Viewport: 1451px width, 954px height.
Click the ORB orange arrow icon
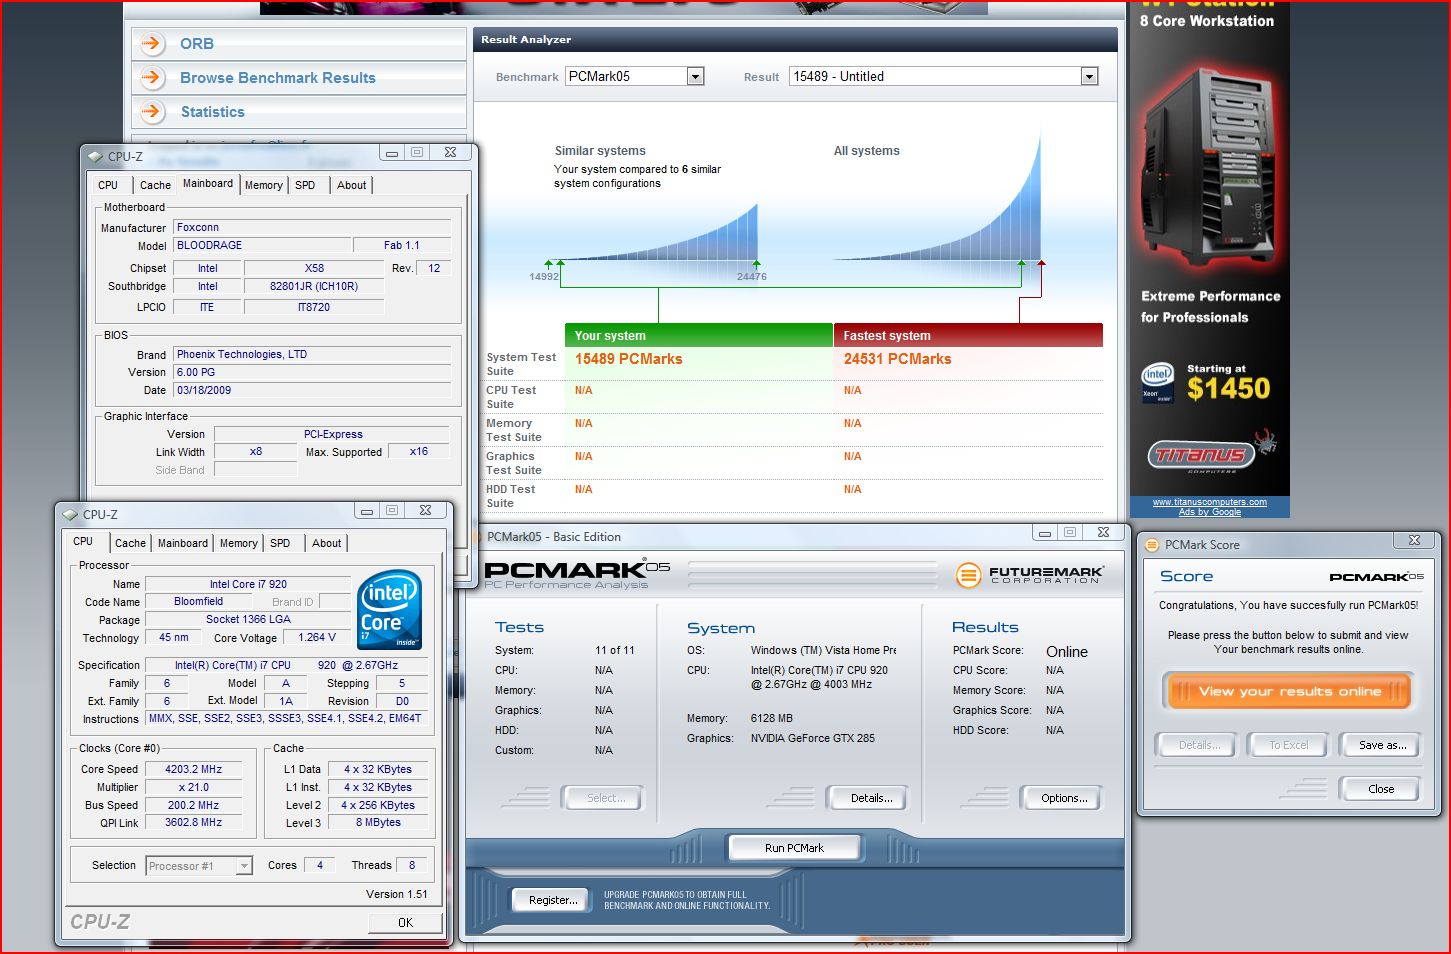pos(152,44)
